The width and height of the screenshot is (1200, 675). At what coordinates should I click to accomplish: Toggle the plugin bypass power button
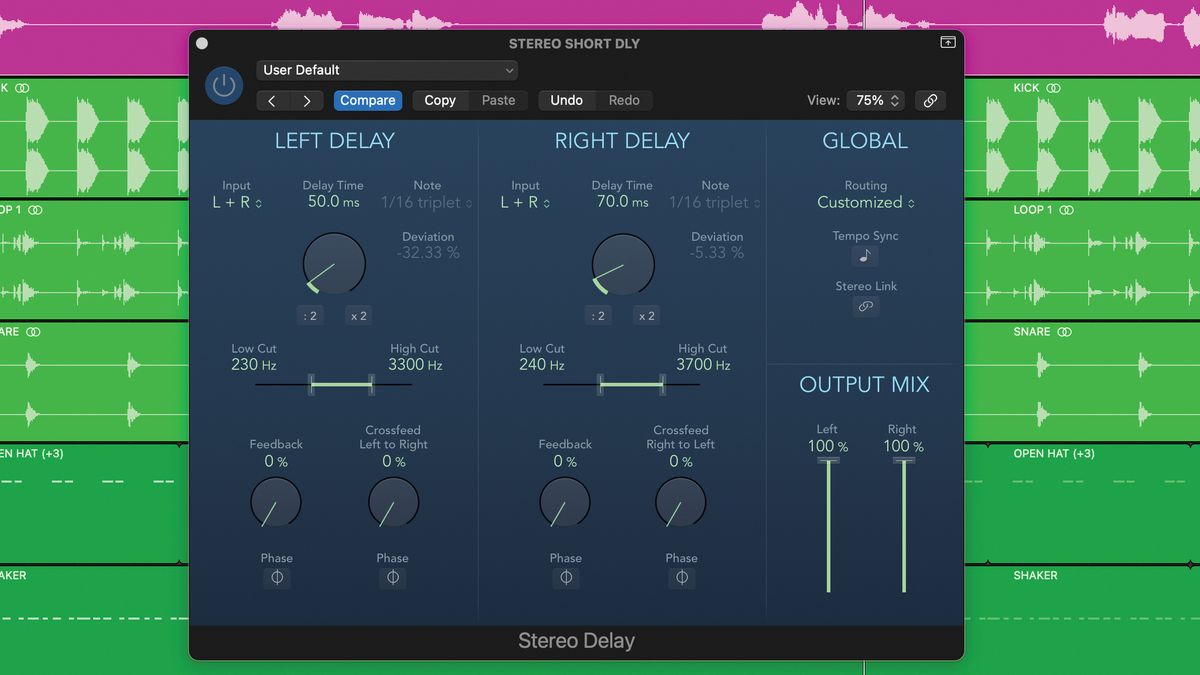[223, 85]
